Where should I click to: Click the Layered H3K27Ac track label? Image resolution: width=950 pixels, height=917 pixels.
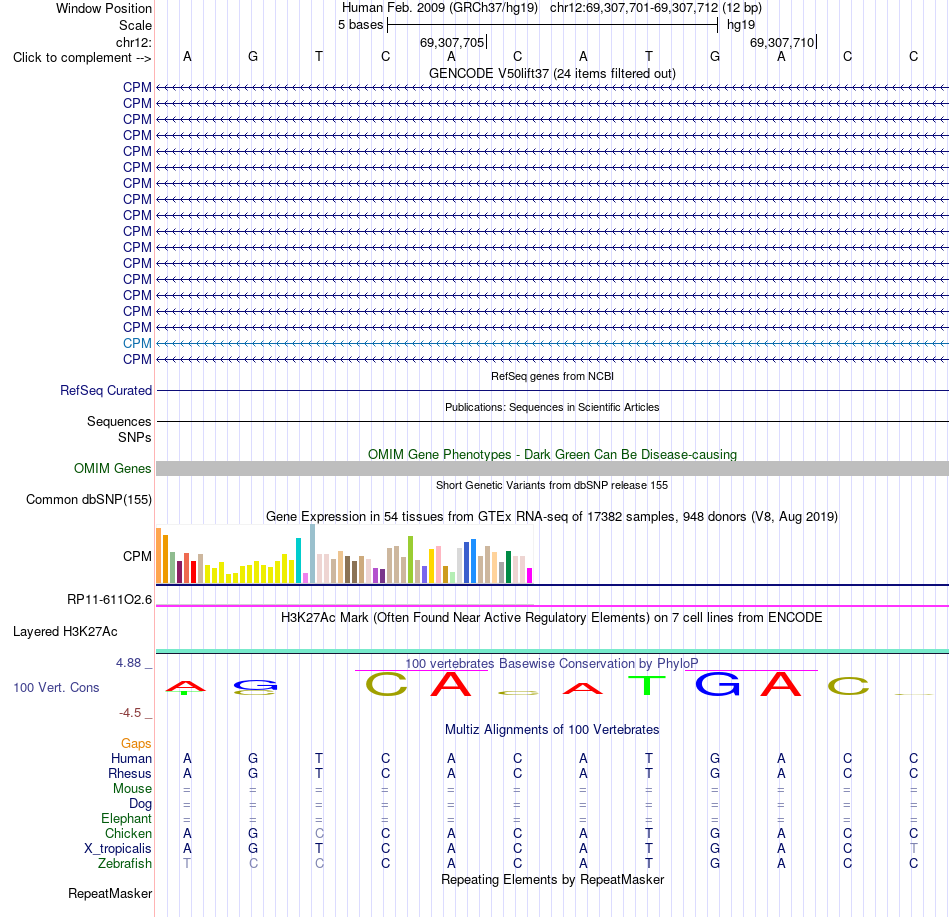65,632
